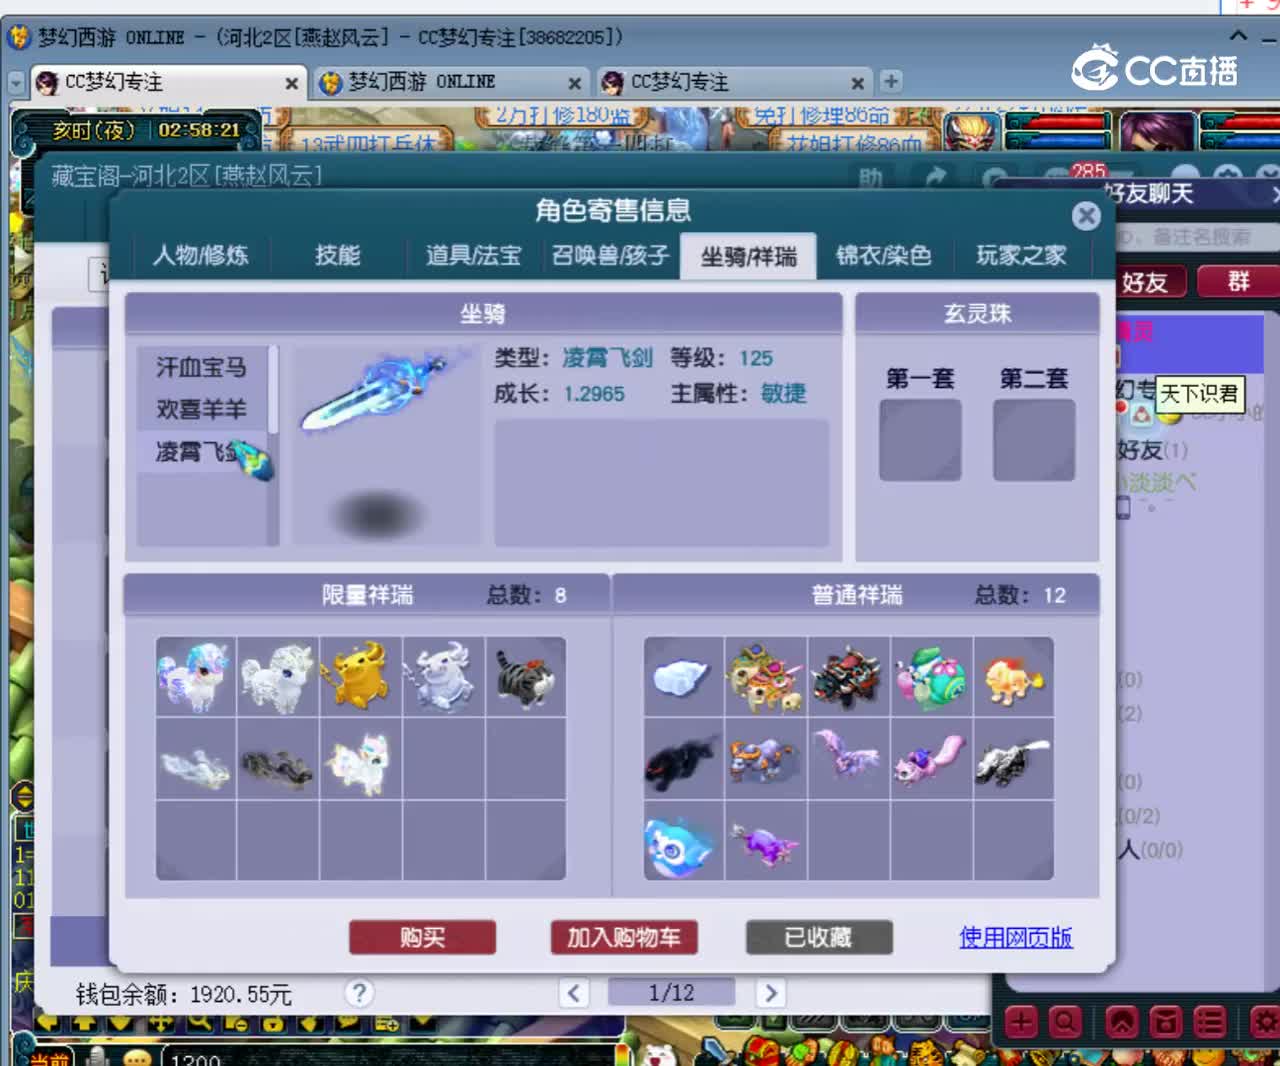
Task: Select the purple deer 普通祥瑞
Action: (x=766, y=841)
